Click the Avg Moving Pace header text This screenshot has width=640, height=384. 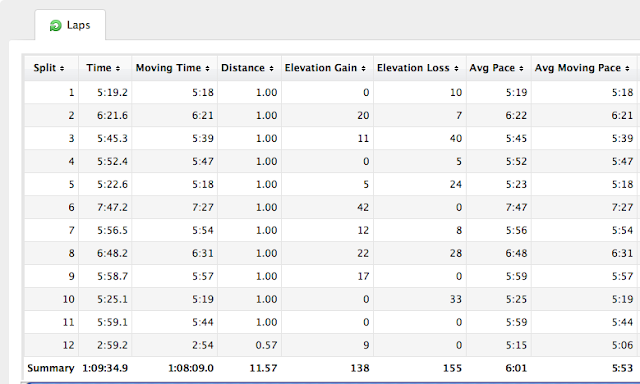coord(578,68)
